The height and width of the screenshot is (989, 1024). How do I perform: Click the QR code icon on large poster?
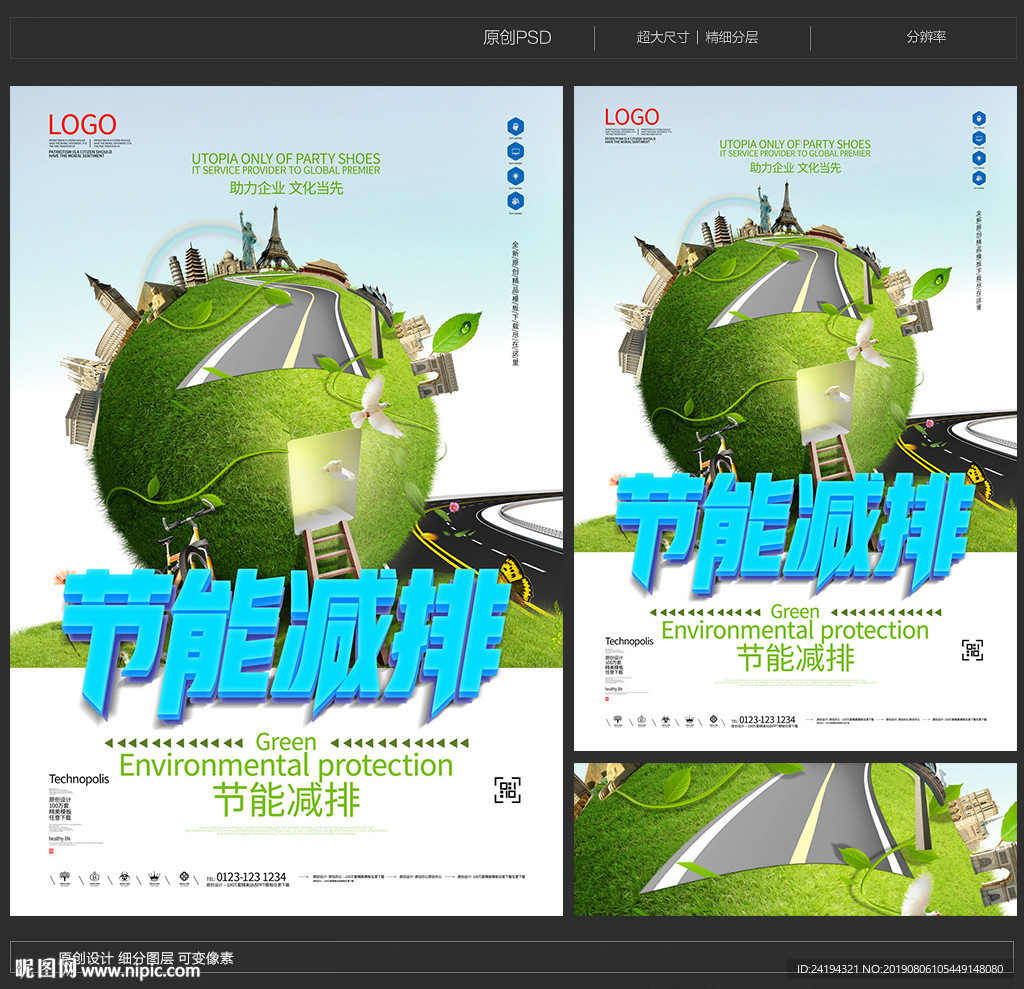[507, 790]
